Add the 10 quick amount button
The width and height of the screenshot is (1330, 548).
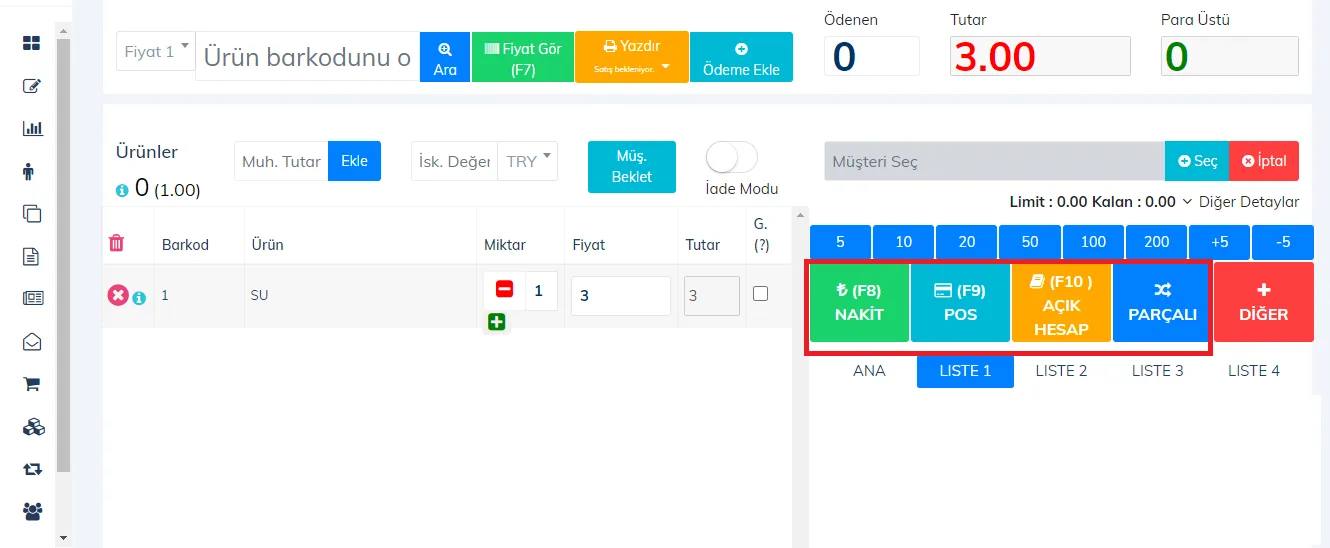coord(904,242)
